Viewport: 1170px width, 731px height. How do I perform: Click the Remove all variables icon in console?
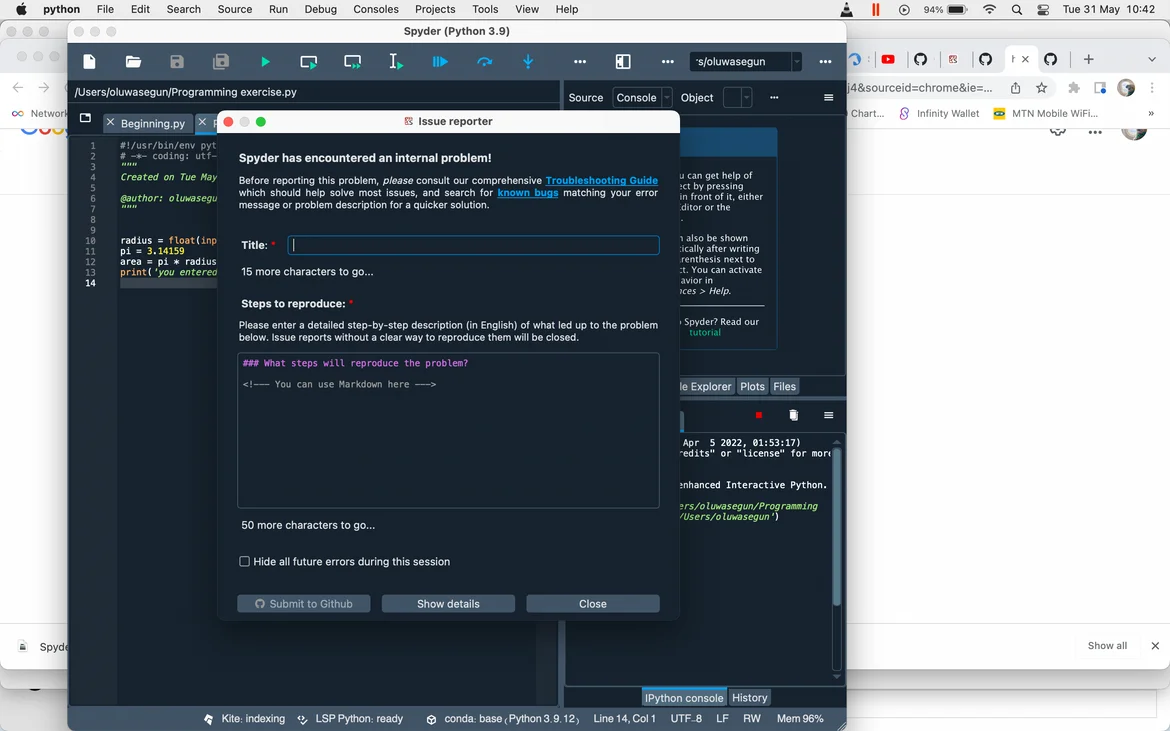coord(793,415)
